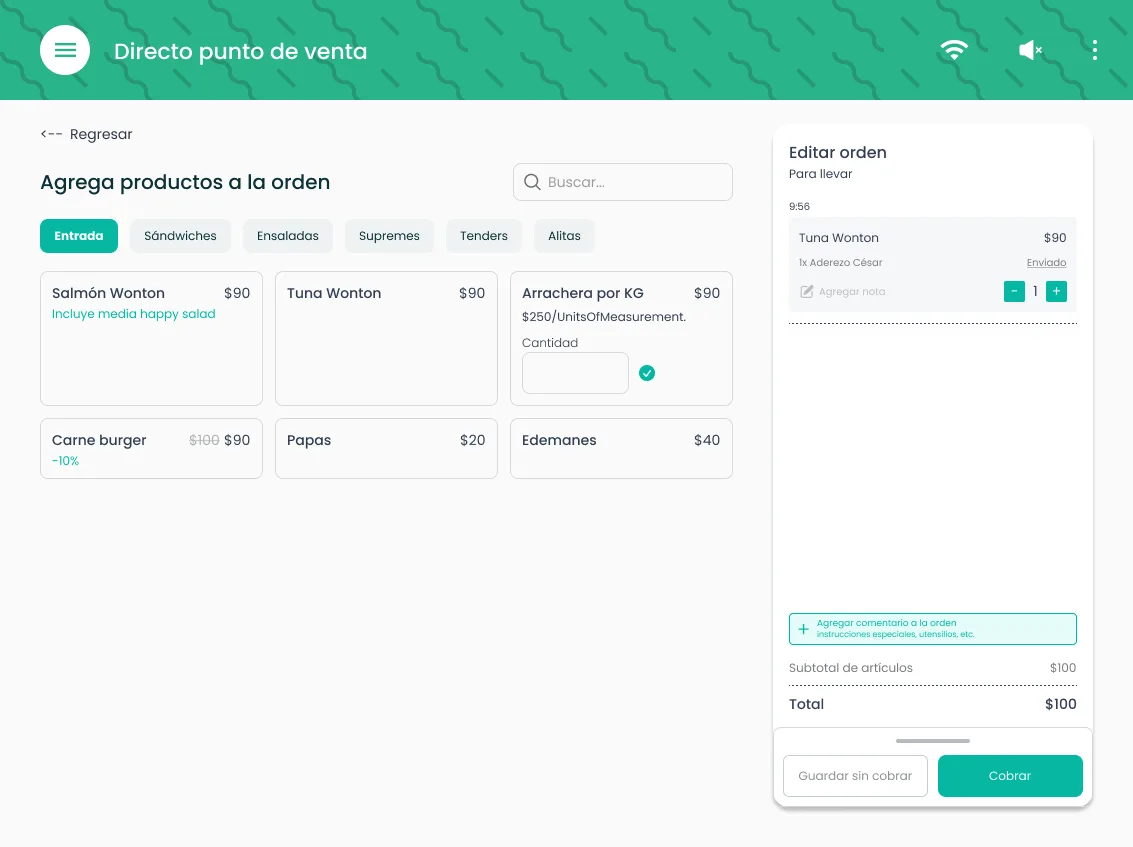Click the -10% discount label
This screenshot has height=847, width=1133.
[65, 461]
